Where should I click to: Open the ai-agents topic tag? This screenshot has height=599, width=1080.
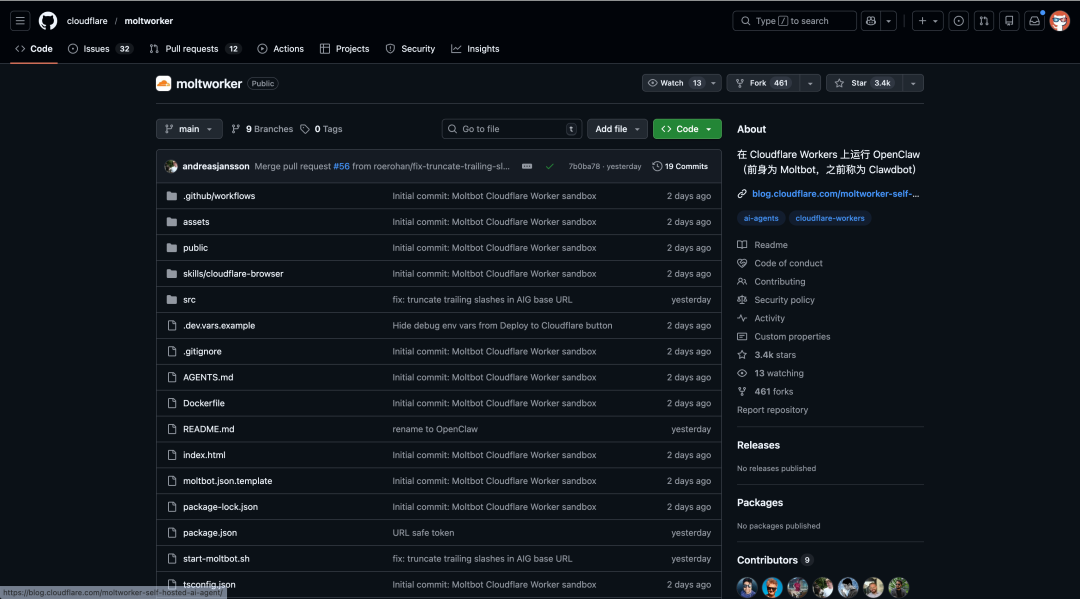click(x=761, y=218)
